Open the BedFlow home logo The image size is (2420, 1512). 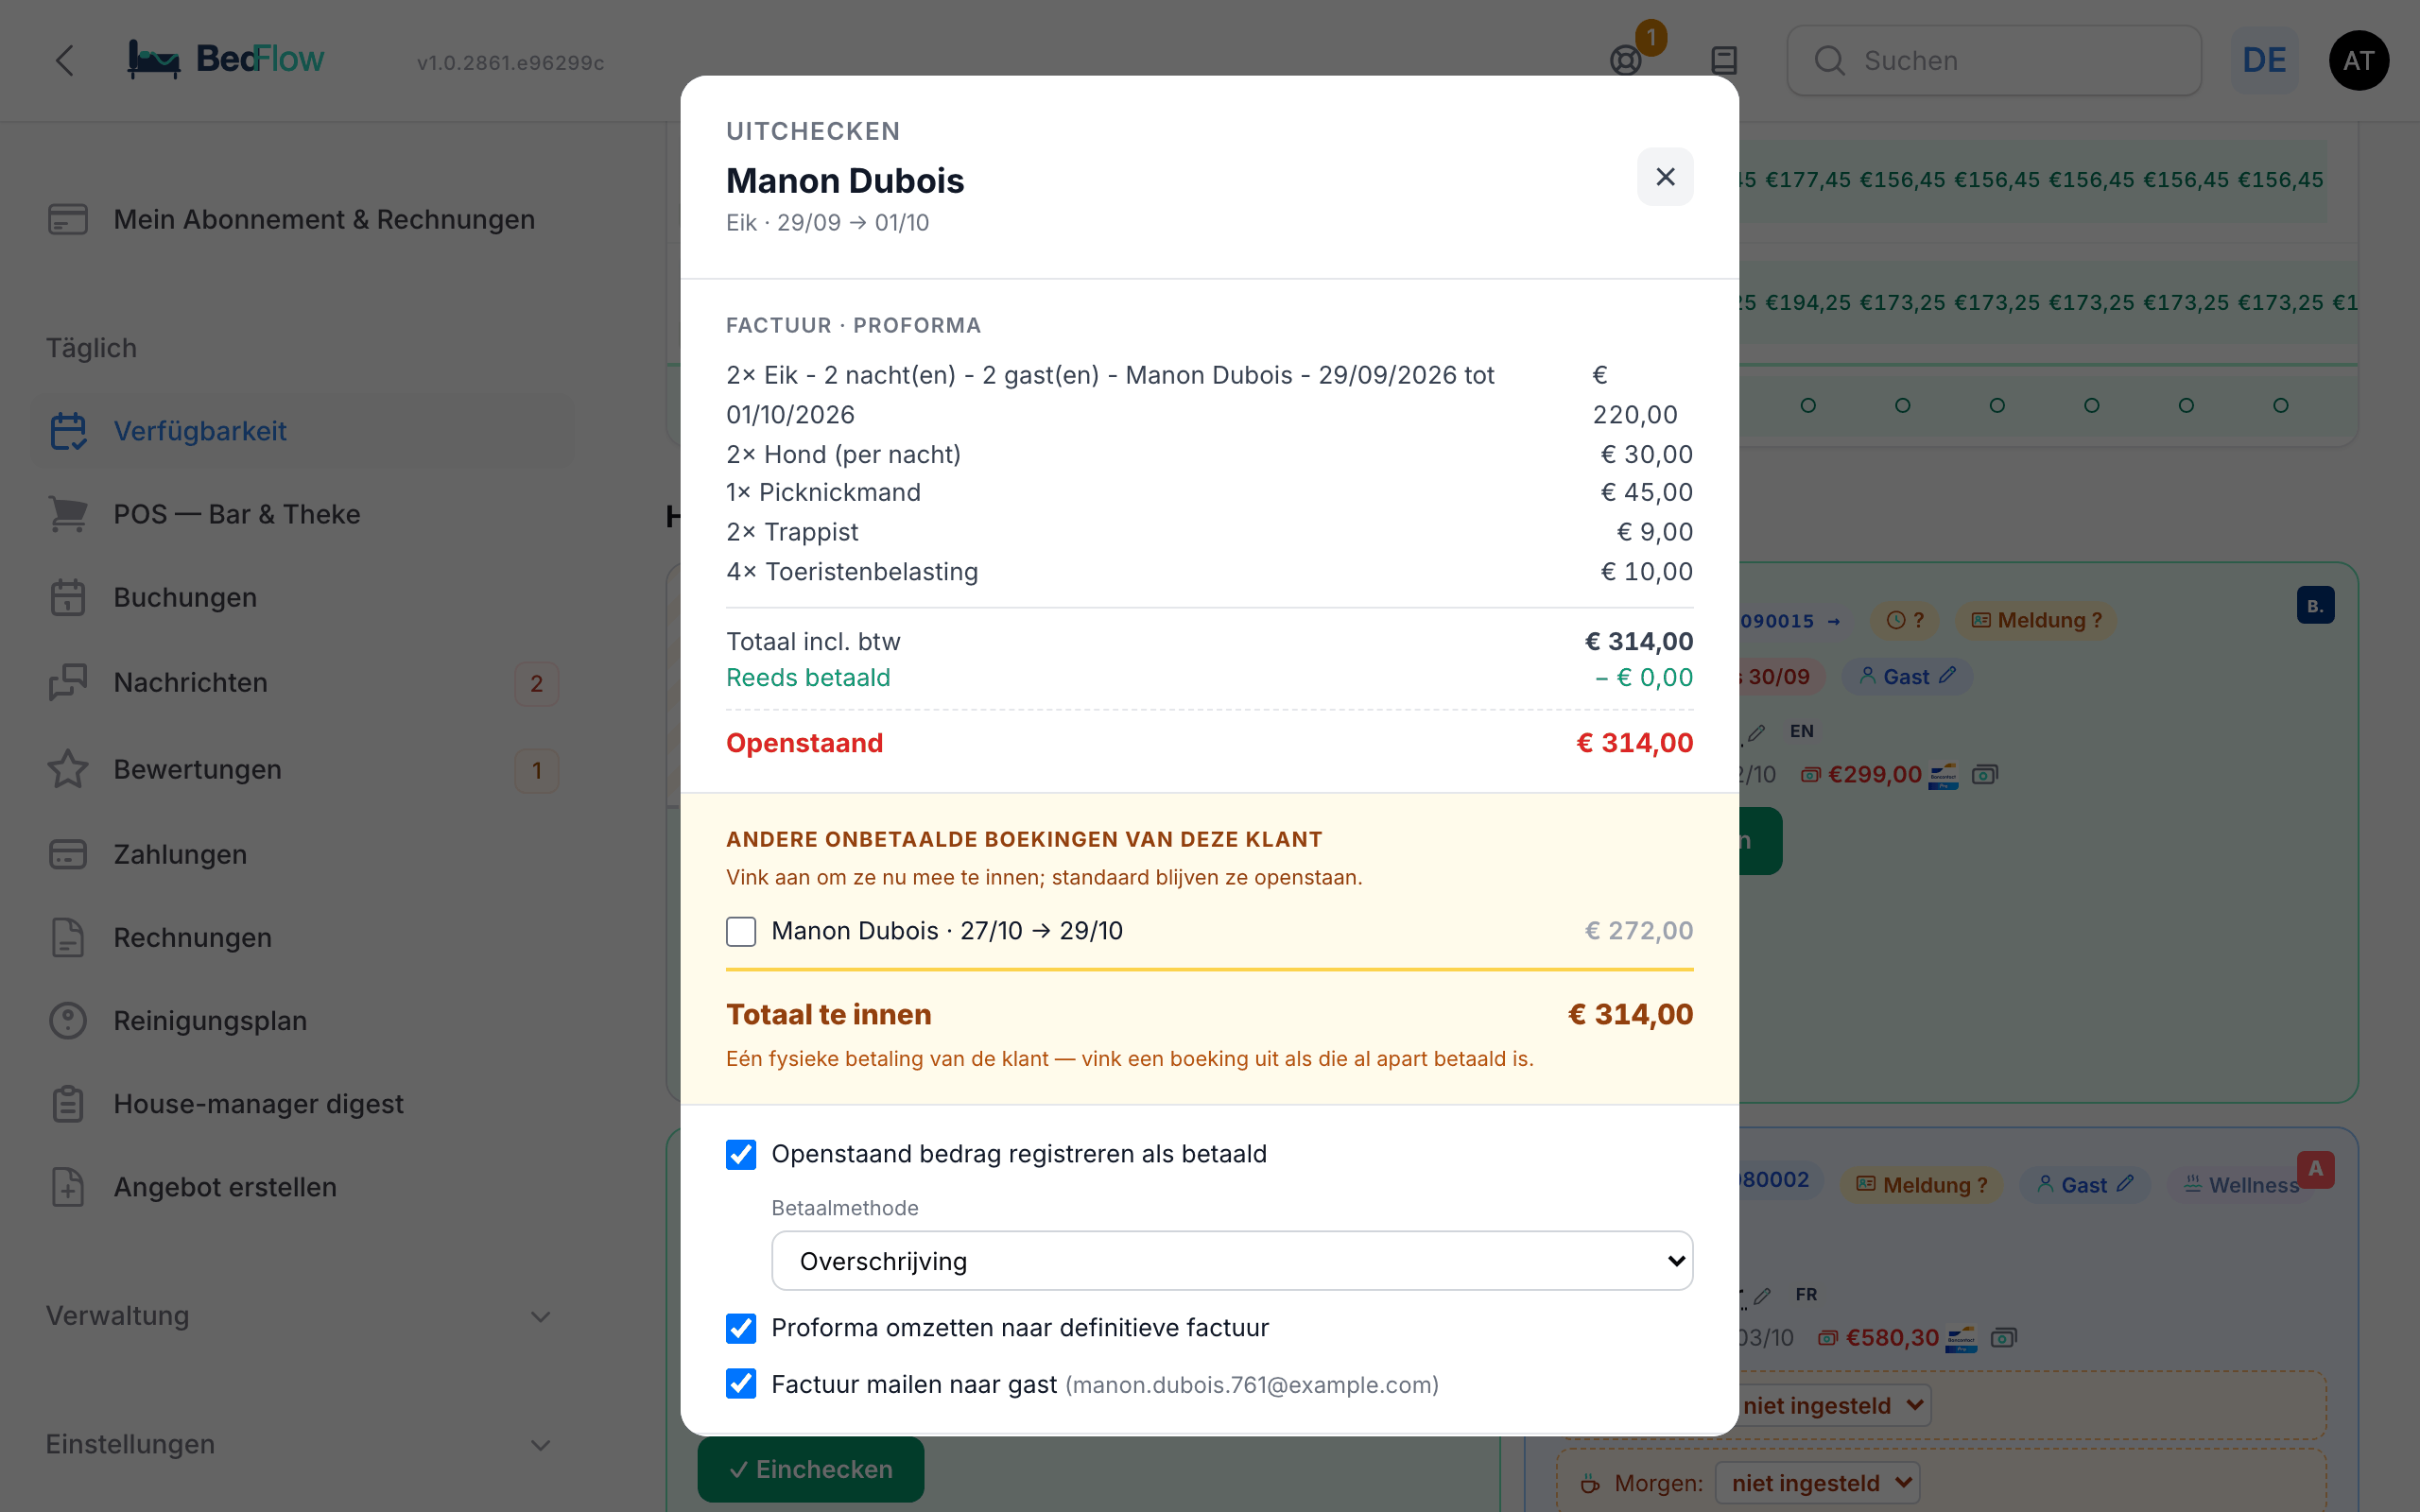point(226,60)
